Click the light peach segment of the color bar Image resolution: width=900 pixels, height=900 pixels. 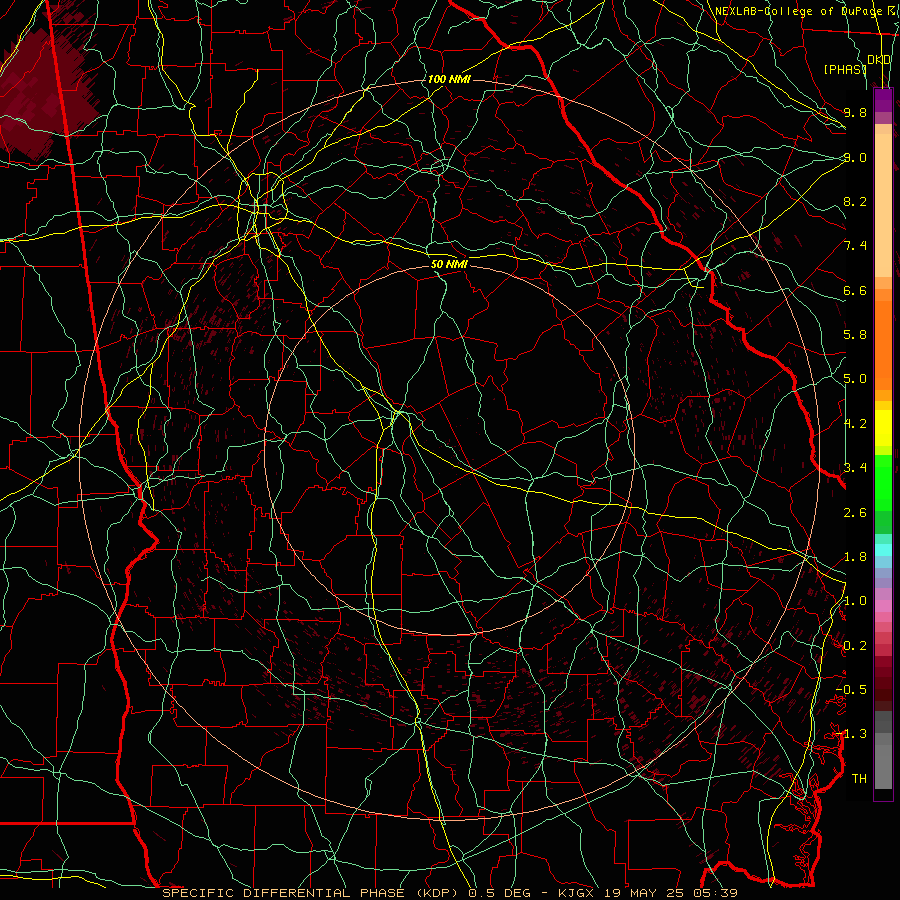tap(883, 205)
